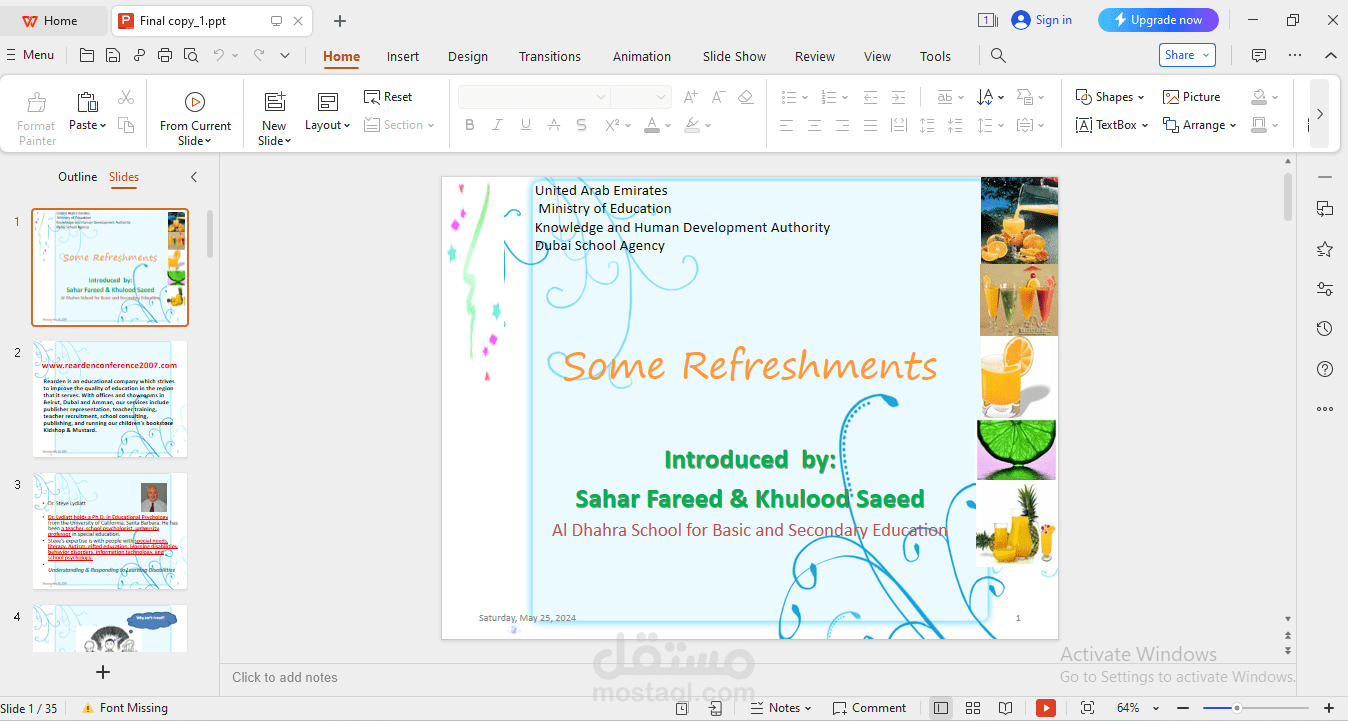Click the Upgrade now button
The height and width of the screenshot is (721, 1348).
click(1158, 20)
